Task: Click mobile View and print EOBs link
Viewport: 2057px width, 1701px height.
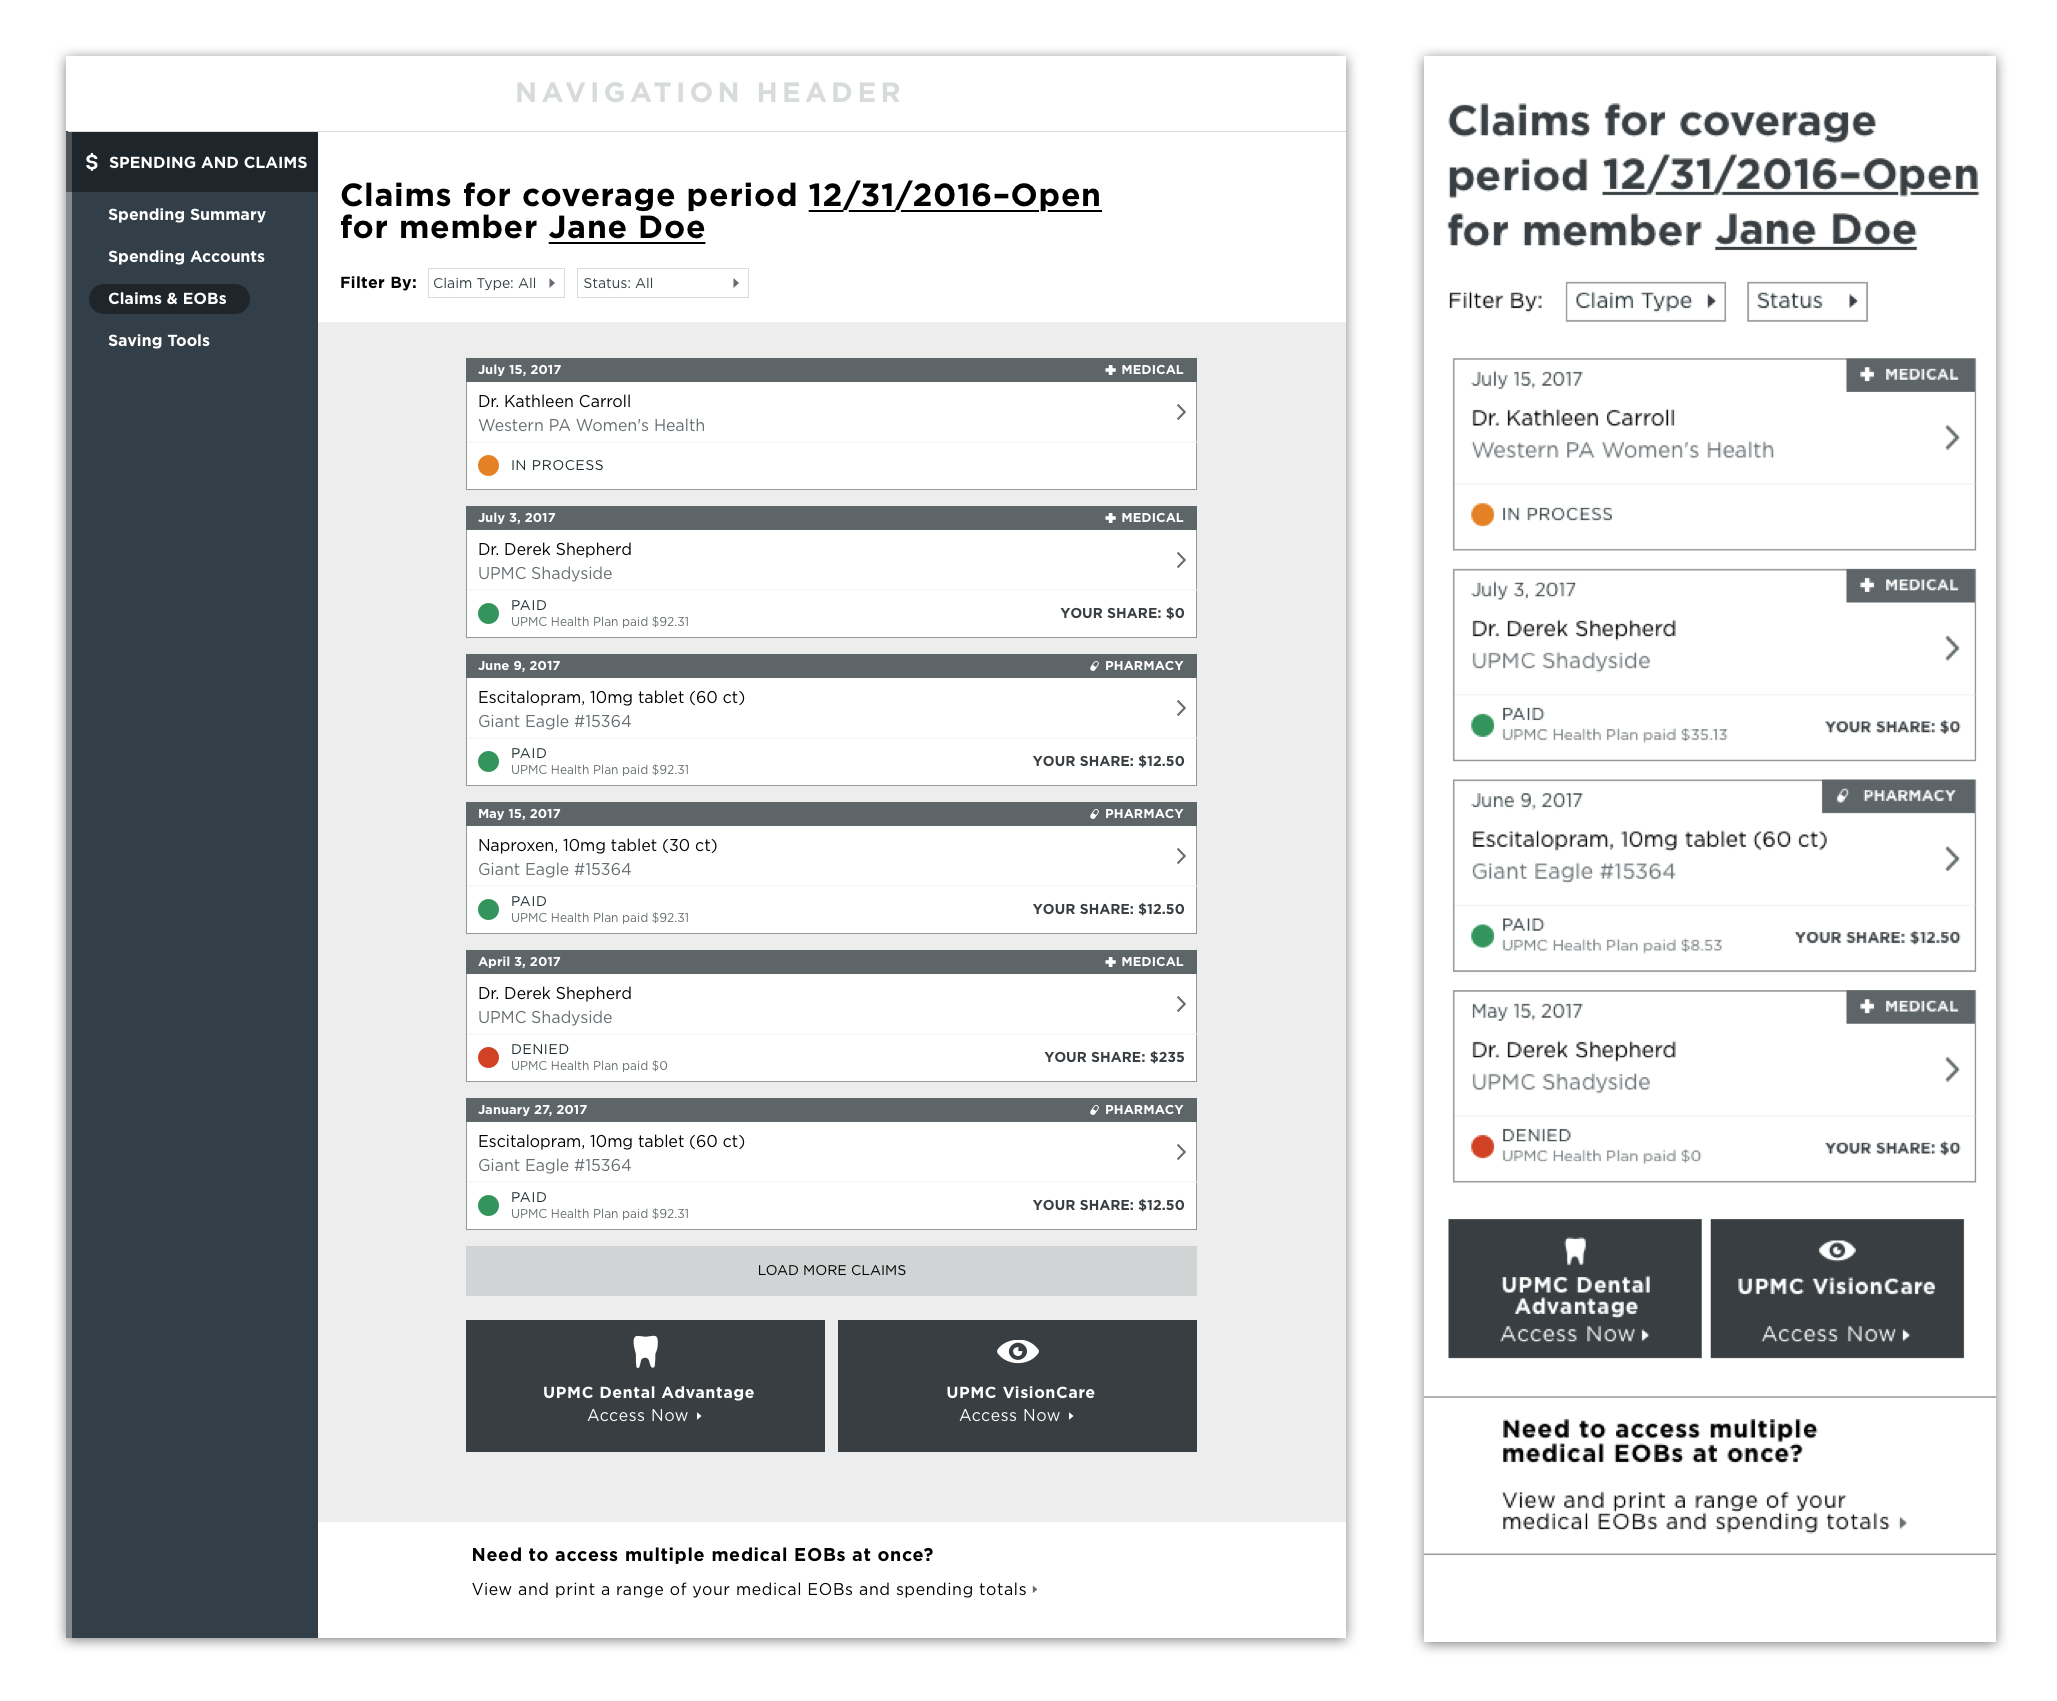Action: pyautogui.click(x=1704, y=1511)
